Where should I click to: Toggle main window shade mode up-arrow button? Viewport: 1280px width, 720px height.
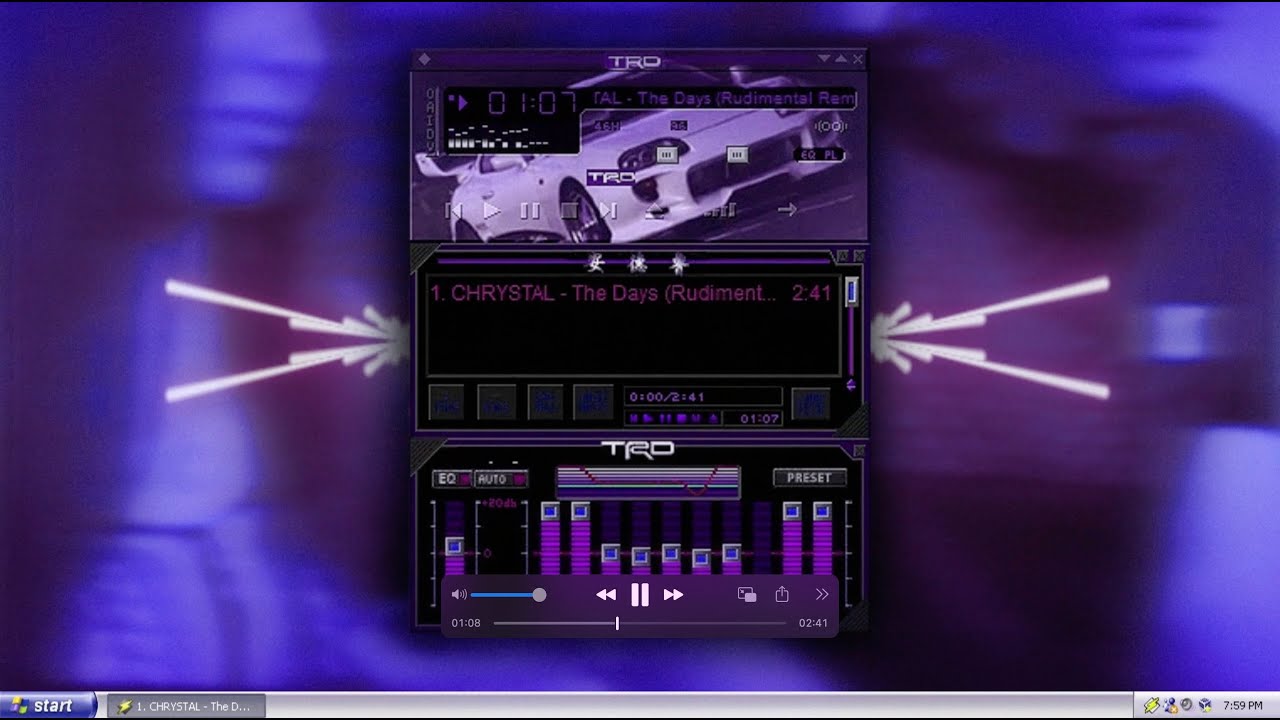point(840,60)
